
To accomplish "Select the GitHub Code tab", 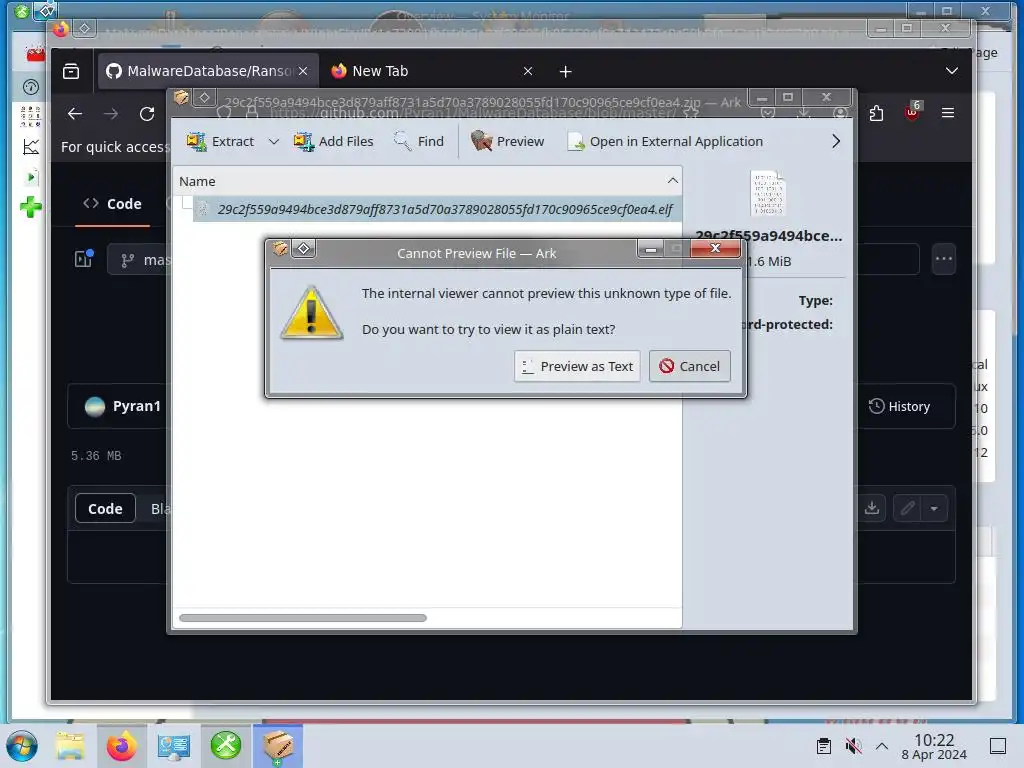I will [x=112, y=204].
